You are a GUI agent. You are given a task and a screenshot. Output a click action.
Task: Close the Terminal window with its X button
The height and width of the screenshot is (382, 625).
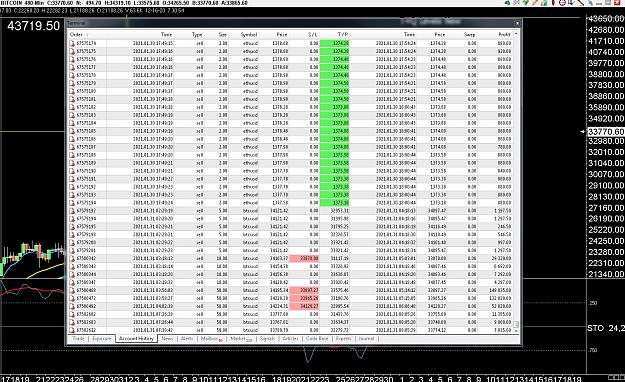[517, 24]
